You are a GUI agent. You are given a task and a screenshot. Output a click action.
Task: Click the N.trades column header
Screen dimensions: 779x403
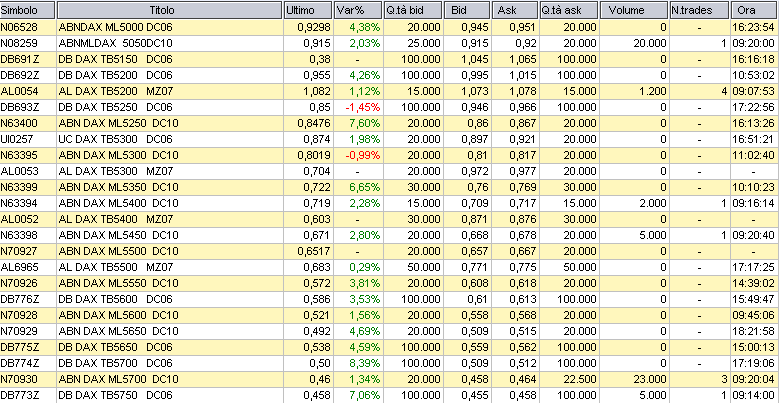tap(699, 10)
